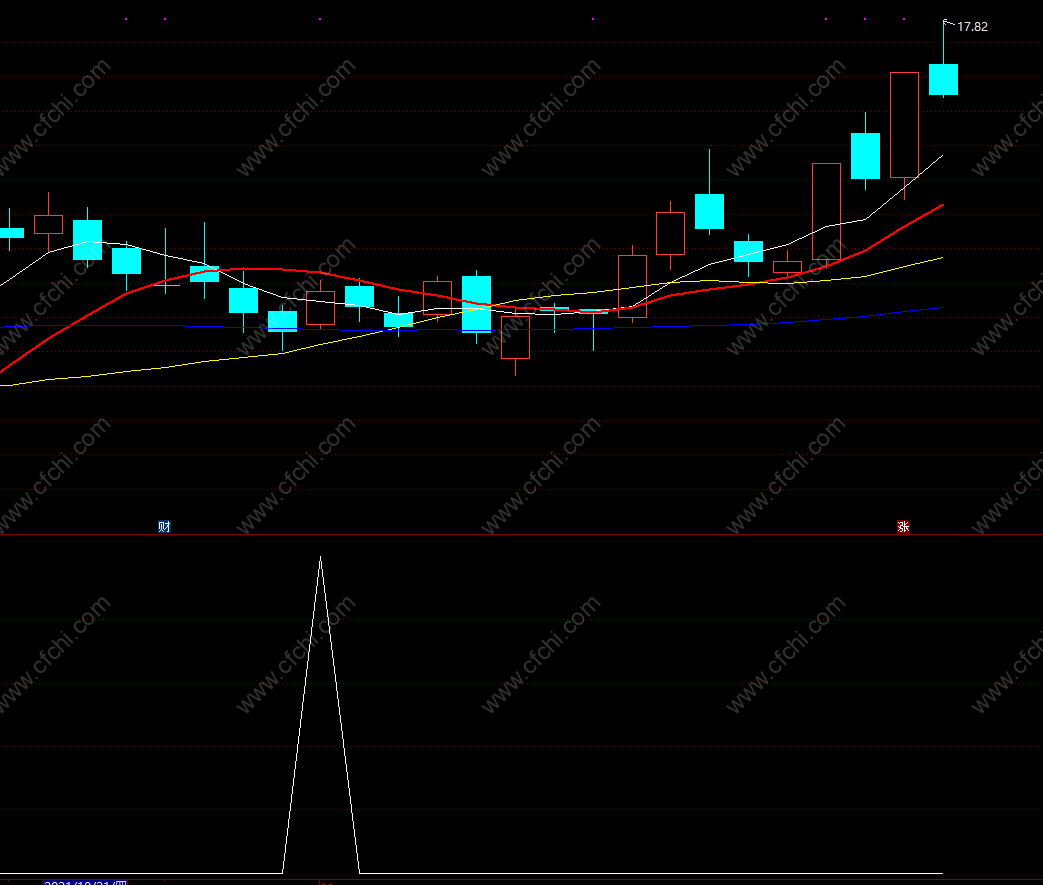Viewport: 1043px width, 885px height.
Task: Select the tallest red hollow candlestick near the right
Action: (x=904, y=125)
